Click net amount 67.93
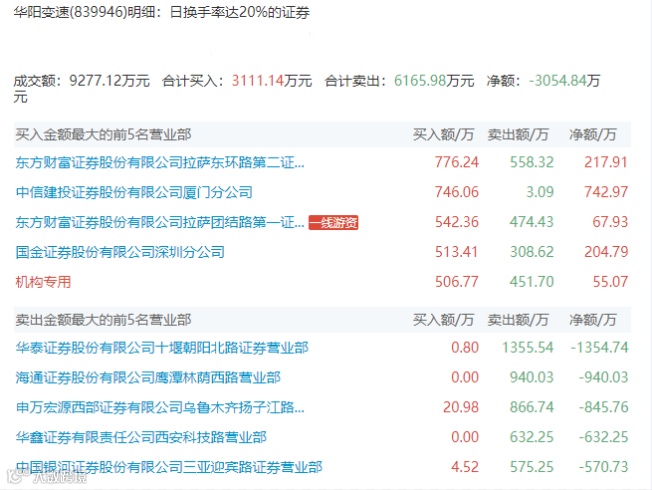This screenshot has width=652, height=490. click(x=610, y=222)
